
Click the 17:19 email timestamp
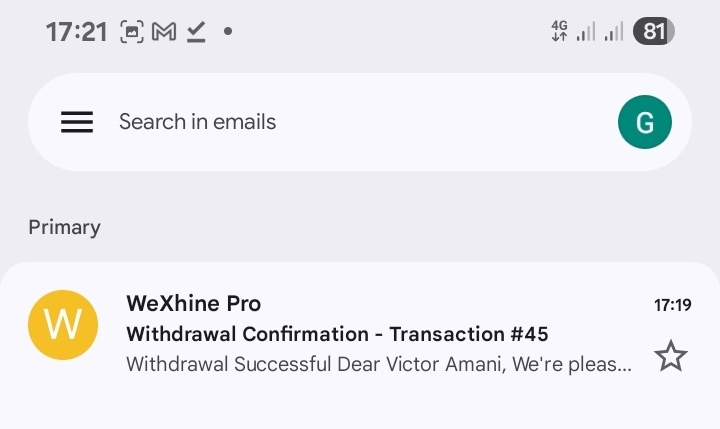672,305
